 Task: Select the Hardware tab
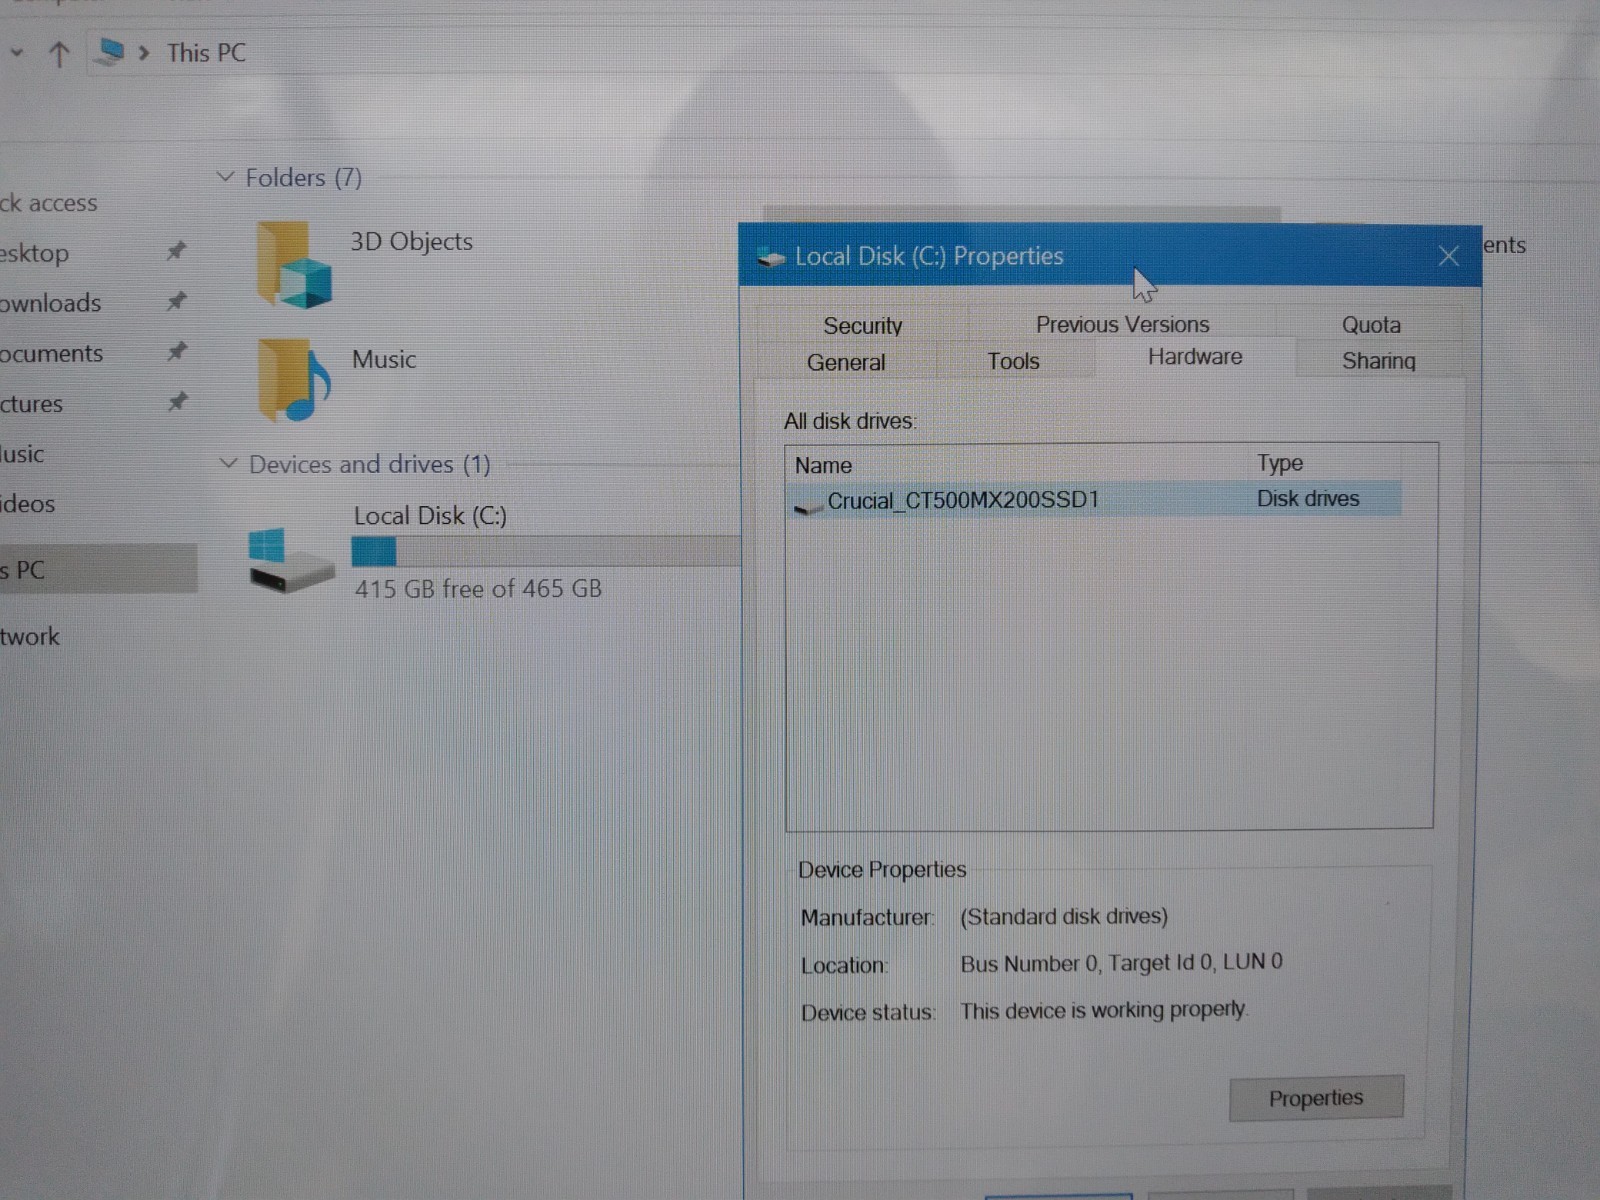[1195, 357]
